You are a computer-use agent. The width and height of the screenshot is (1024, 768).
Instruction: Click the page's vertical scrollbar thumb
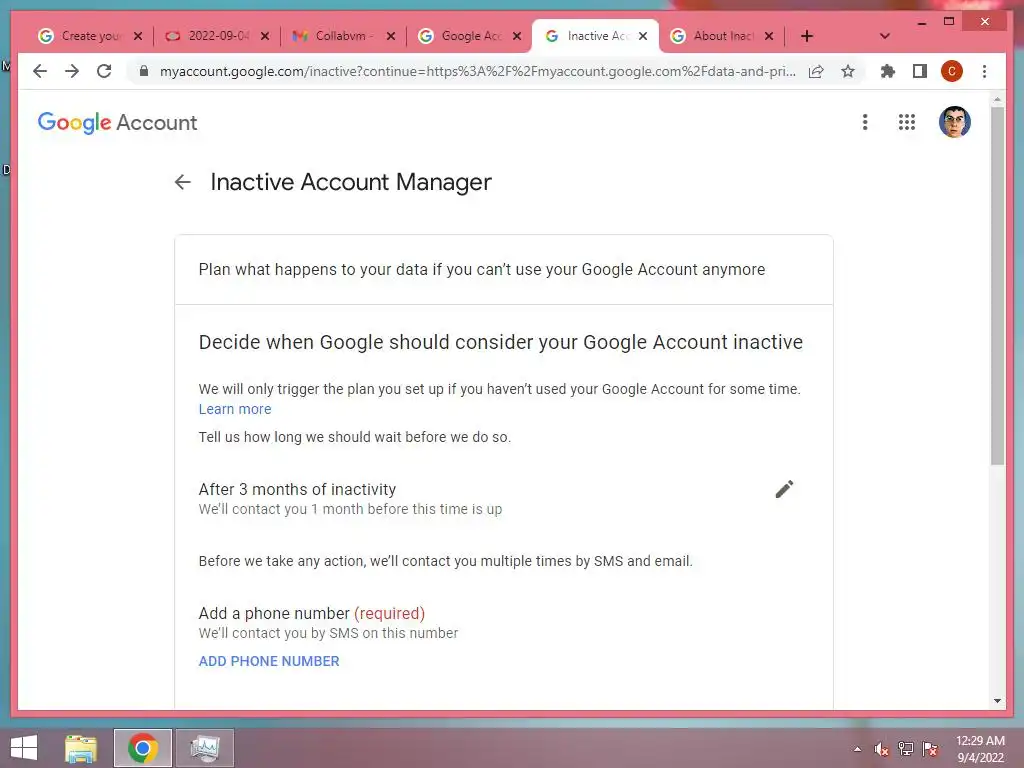997,286
